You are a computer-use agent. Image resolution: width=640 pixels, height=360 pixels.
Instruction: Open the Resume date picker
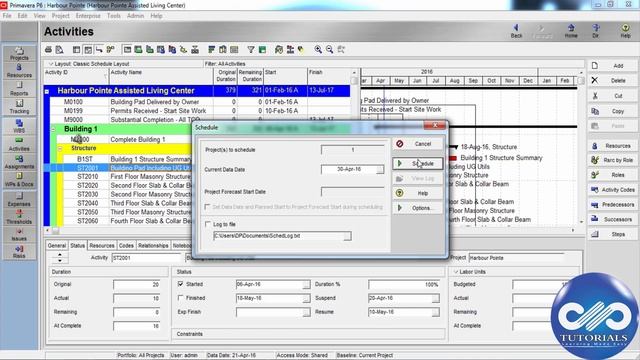tap(436, 313)
